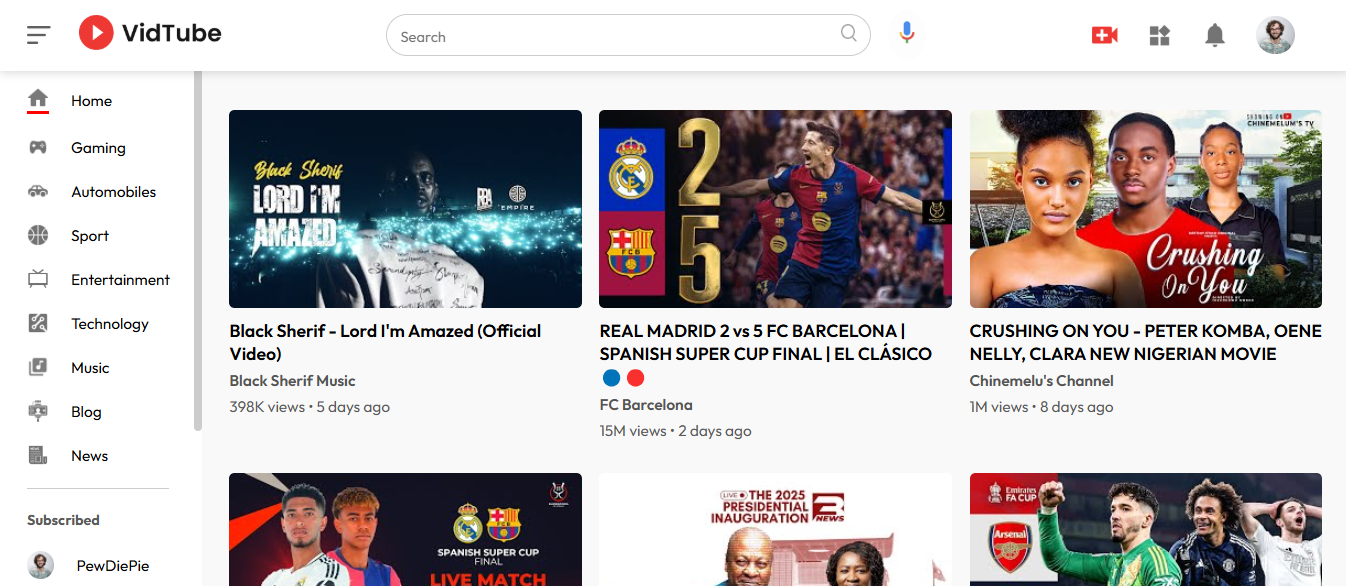The width and height of the screenshot is (1346, 586).
Task: Select the Entertainment category label
Action: 120,280
